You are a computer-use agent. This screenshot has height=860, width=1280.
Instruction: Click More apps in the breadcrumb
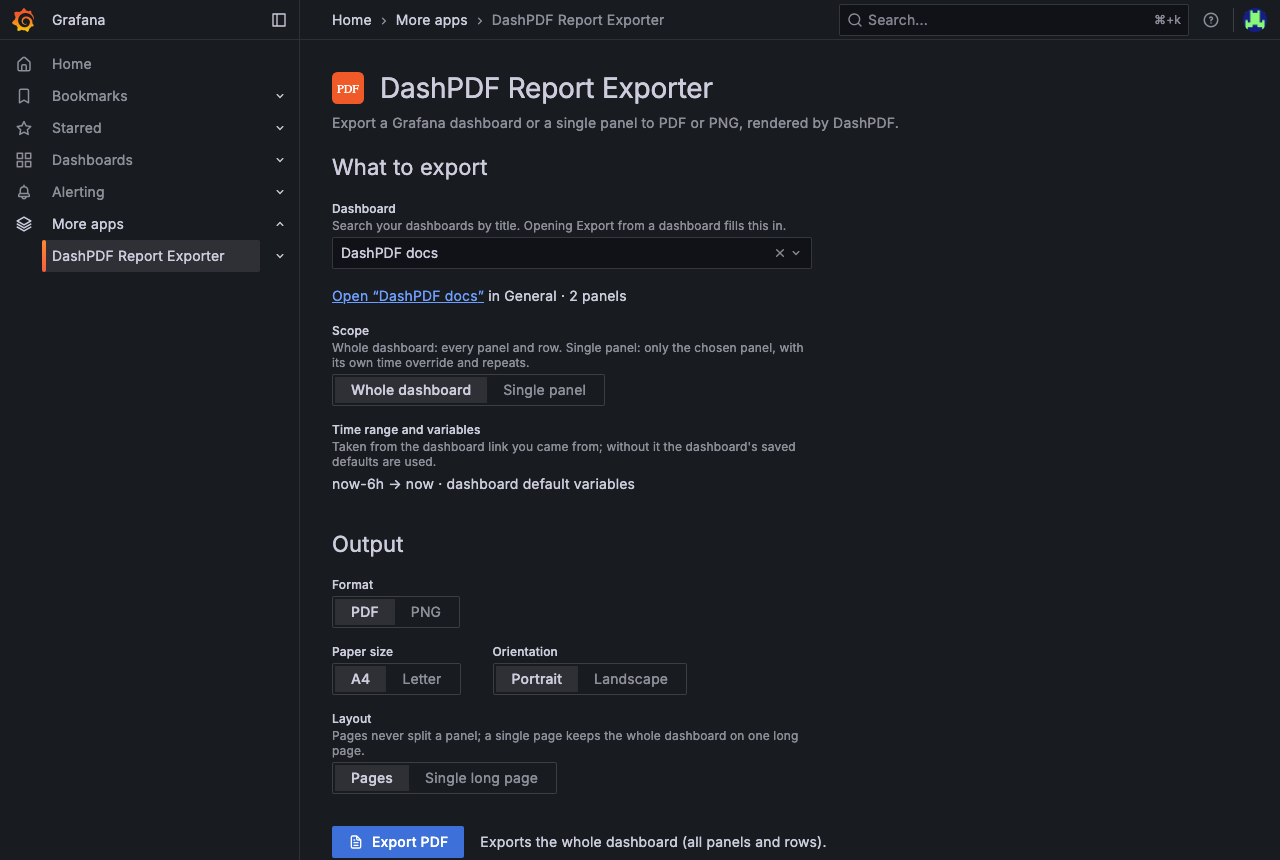click(x=432, y=20)
